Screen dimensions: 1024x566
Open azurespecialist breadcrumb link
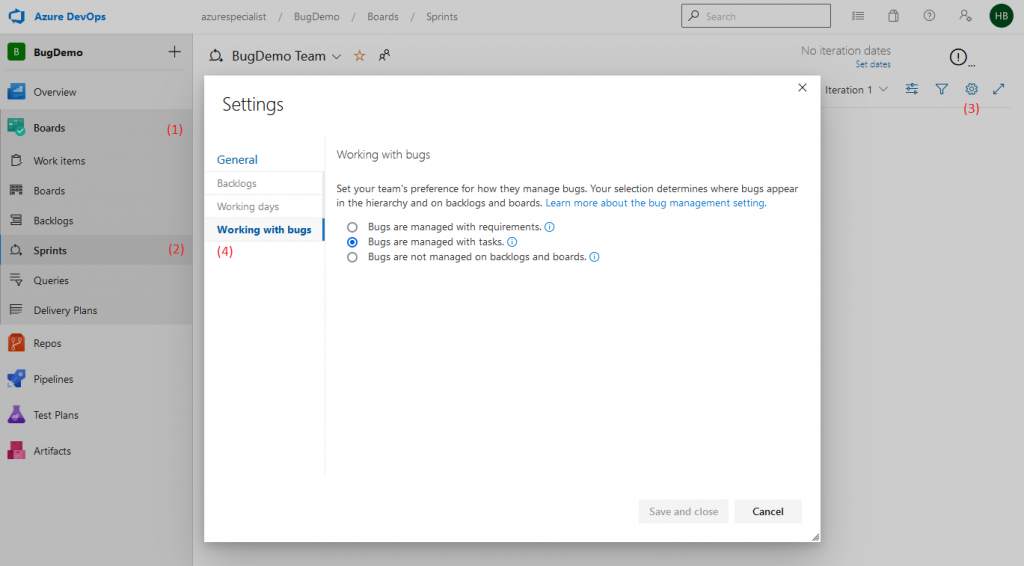pyautogui.click(x=234, y=17)
